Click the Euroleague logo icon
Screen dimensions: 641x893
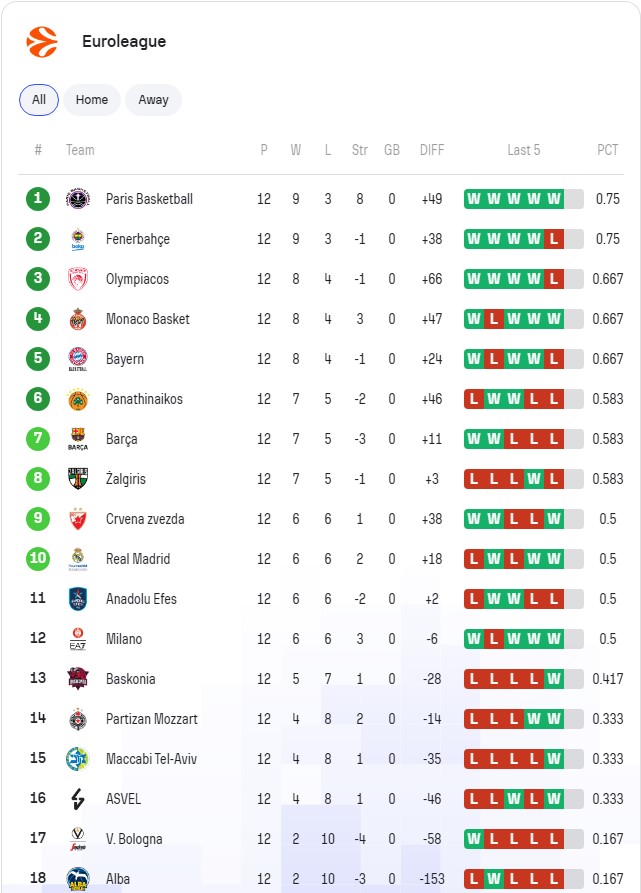[42, 42]
